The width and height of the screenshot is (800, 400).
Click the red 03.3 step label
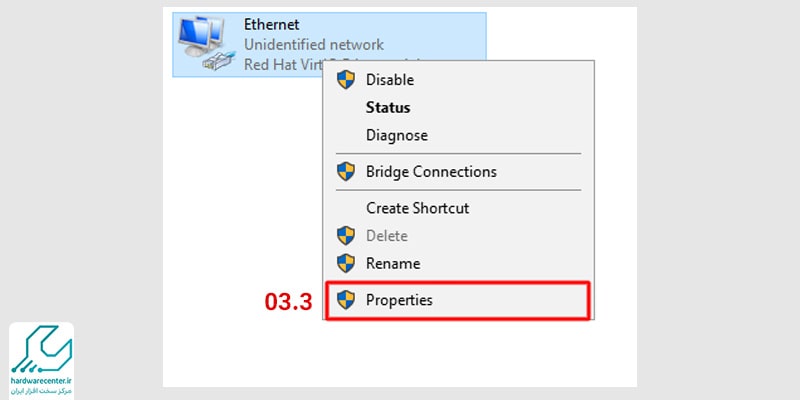[x=288, y=302]
